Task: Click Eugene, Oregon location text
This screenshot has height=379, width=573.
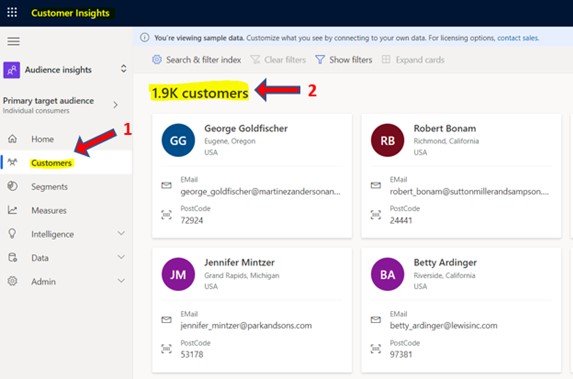Action: tap(230, 141)
